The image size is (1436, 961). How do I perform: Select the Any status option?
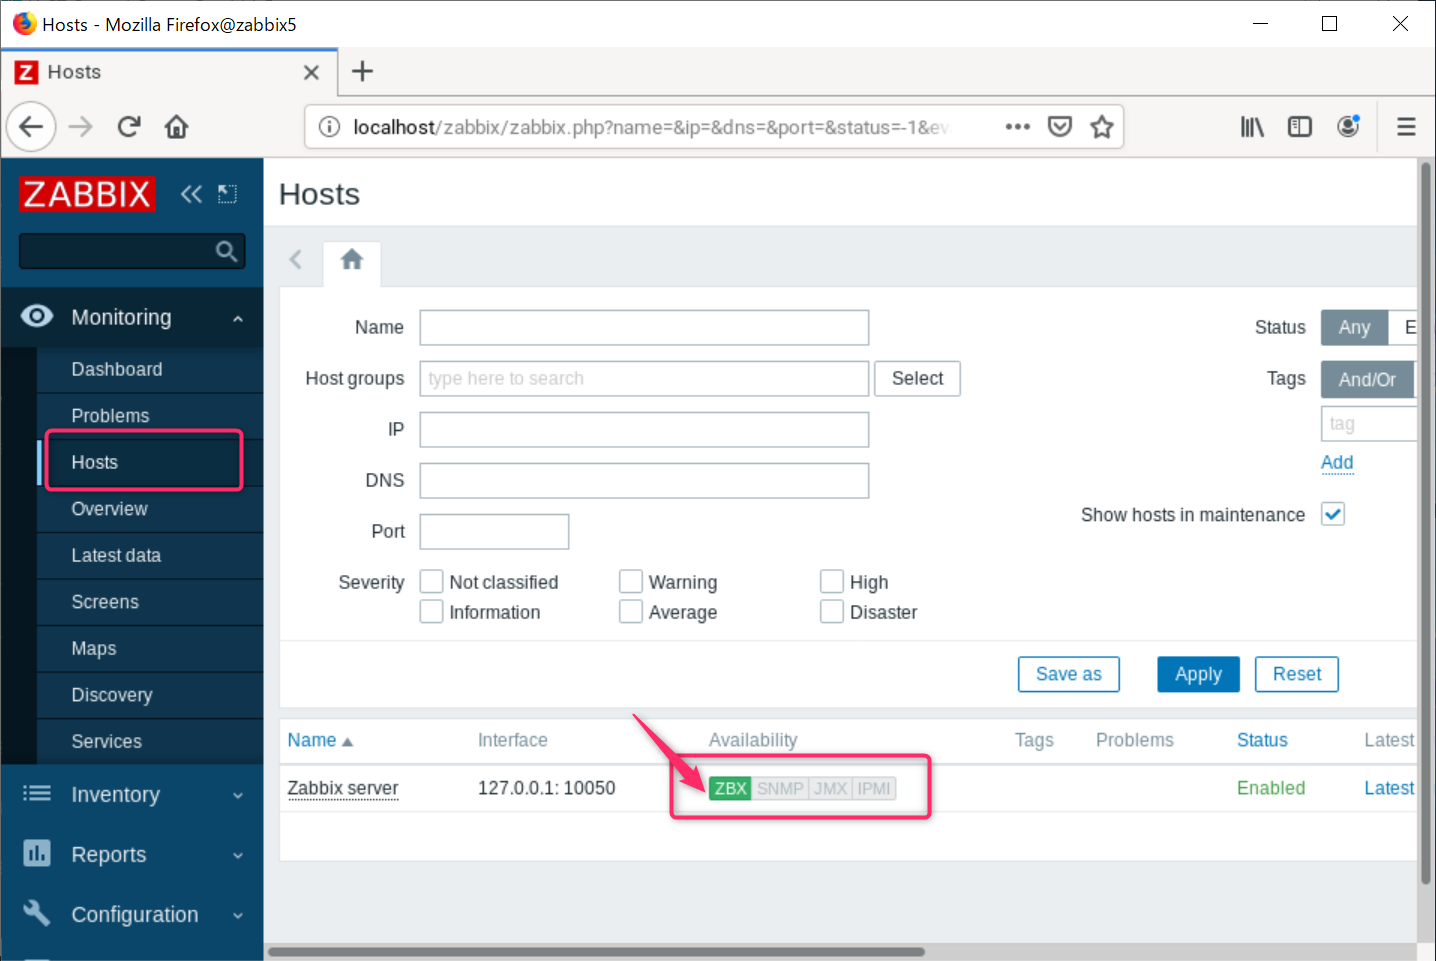point(1354,327)
